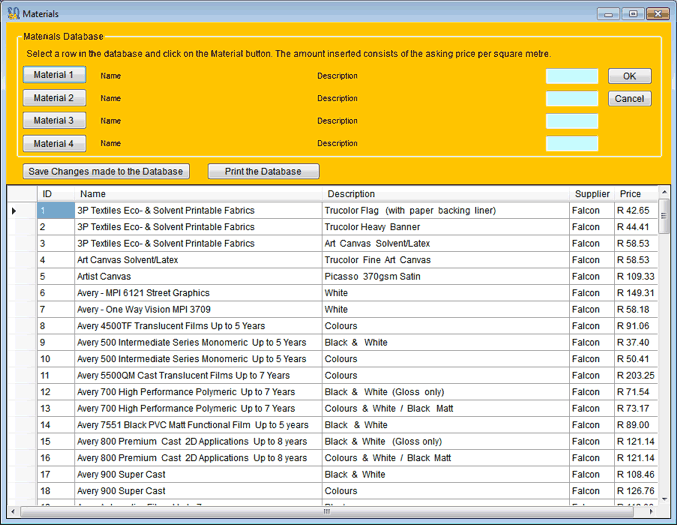Click the Supplier column header
Viewport: 677px width, 525px height.
pyautogui.click(x=592, y=194)
